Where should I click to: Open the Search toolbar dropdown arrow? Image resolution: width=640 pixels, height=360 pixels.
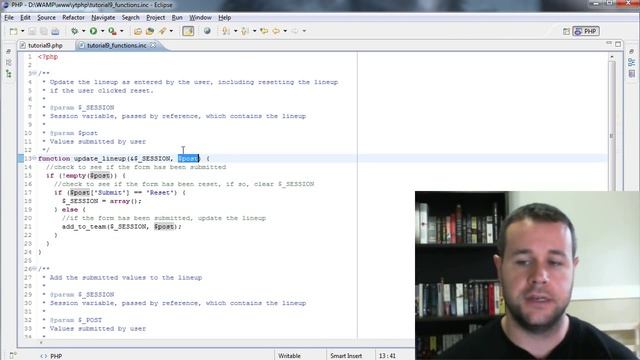click(171, 31)
